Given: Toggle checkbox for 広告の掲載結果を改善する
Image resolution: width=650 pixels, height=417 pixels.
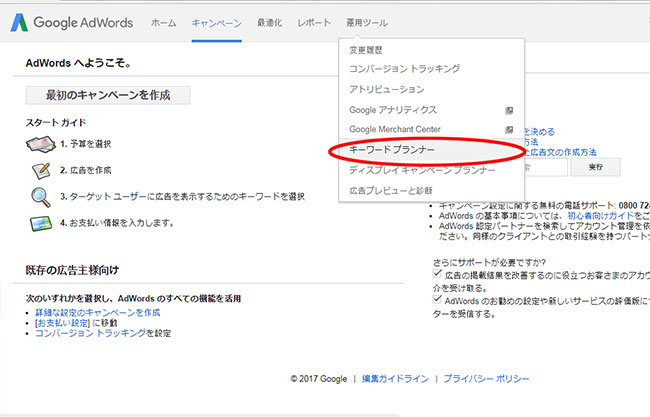Looking at the screenshot, I should coord(437,274).
